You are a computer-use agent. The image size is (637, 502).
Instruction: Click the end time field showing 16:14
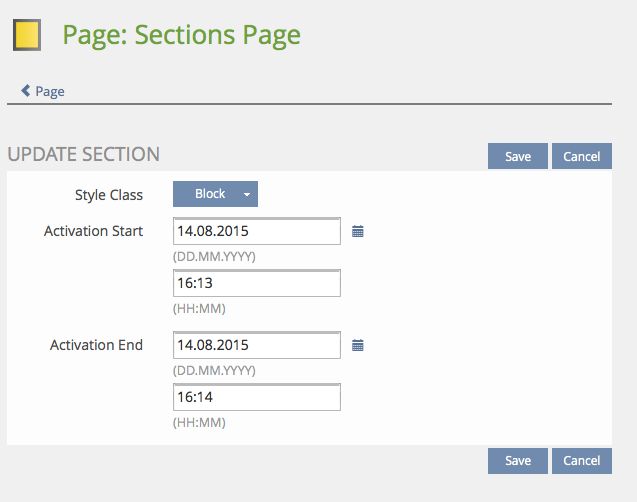tap(256, 398)
